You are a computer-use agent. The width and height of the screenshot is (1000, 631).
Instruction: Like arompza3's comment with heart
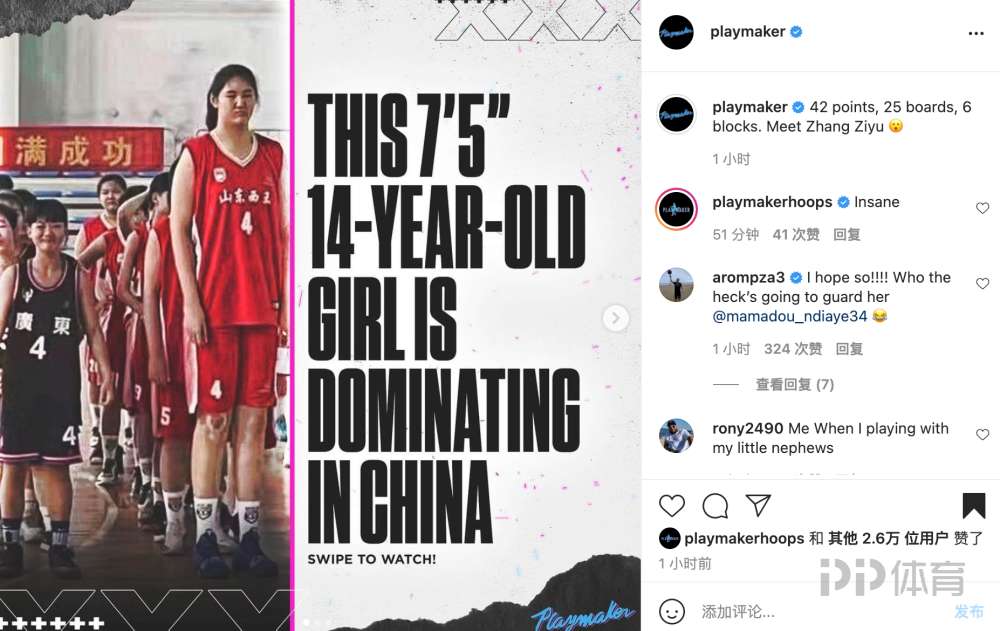982,283
